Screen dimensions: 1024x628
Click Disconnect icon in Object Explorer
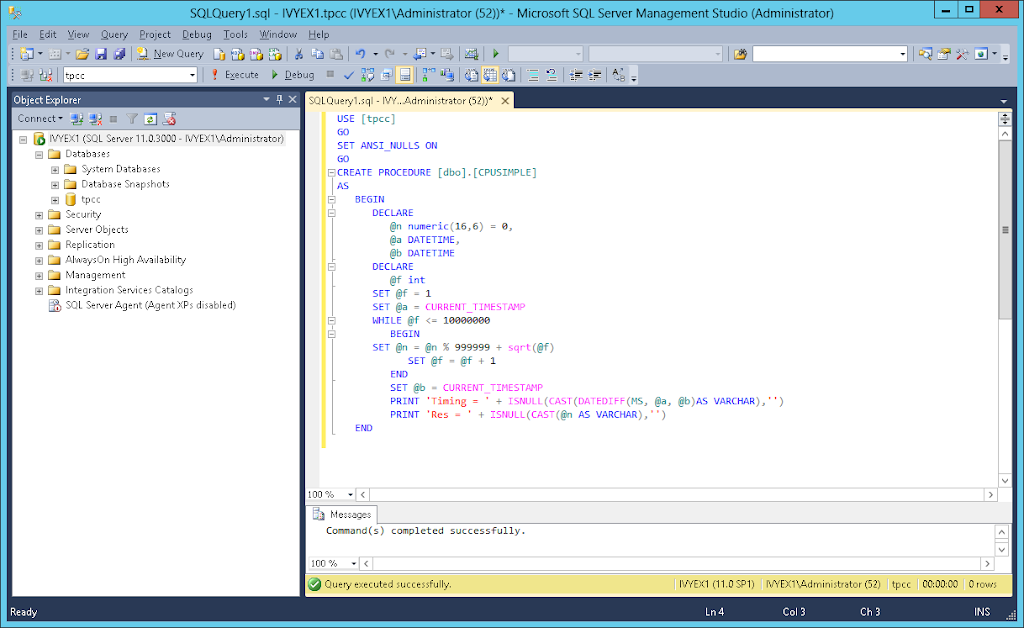(x=95, y=119)
